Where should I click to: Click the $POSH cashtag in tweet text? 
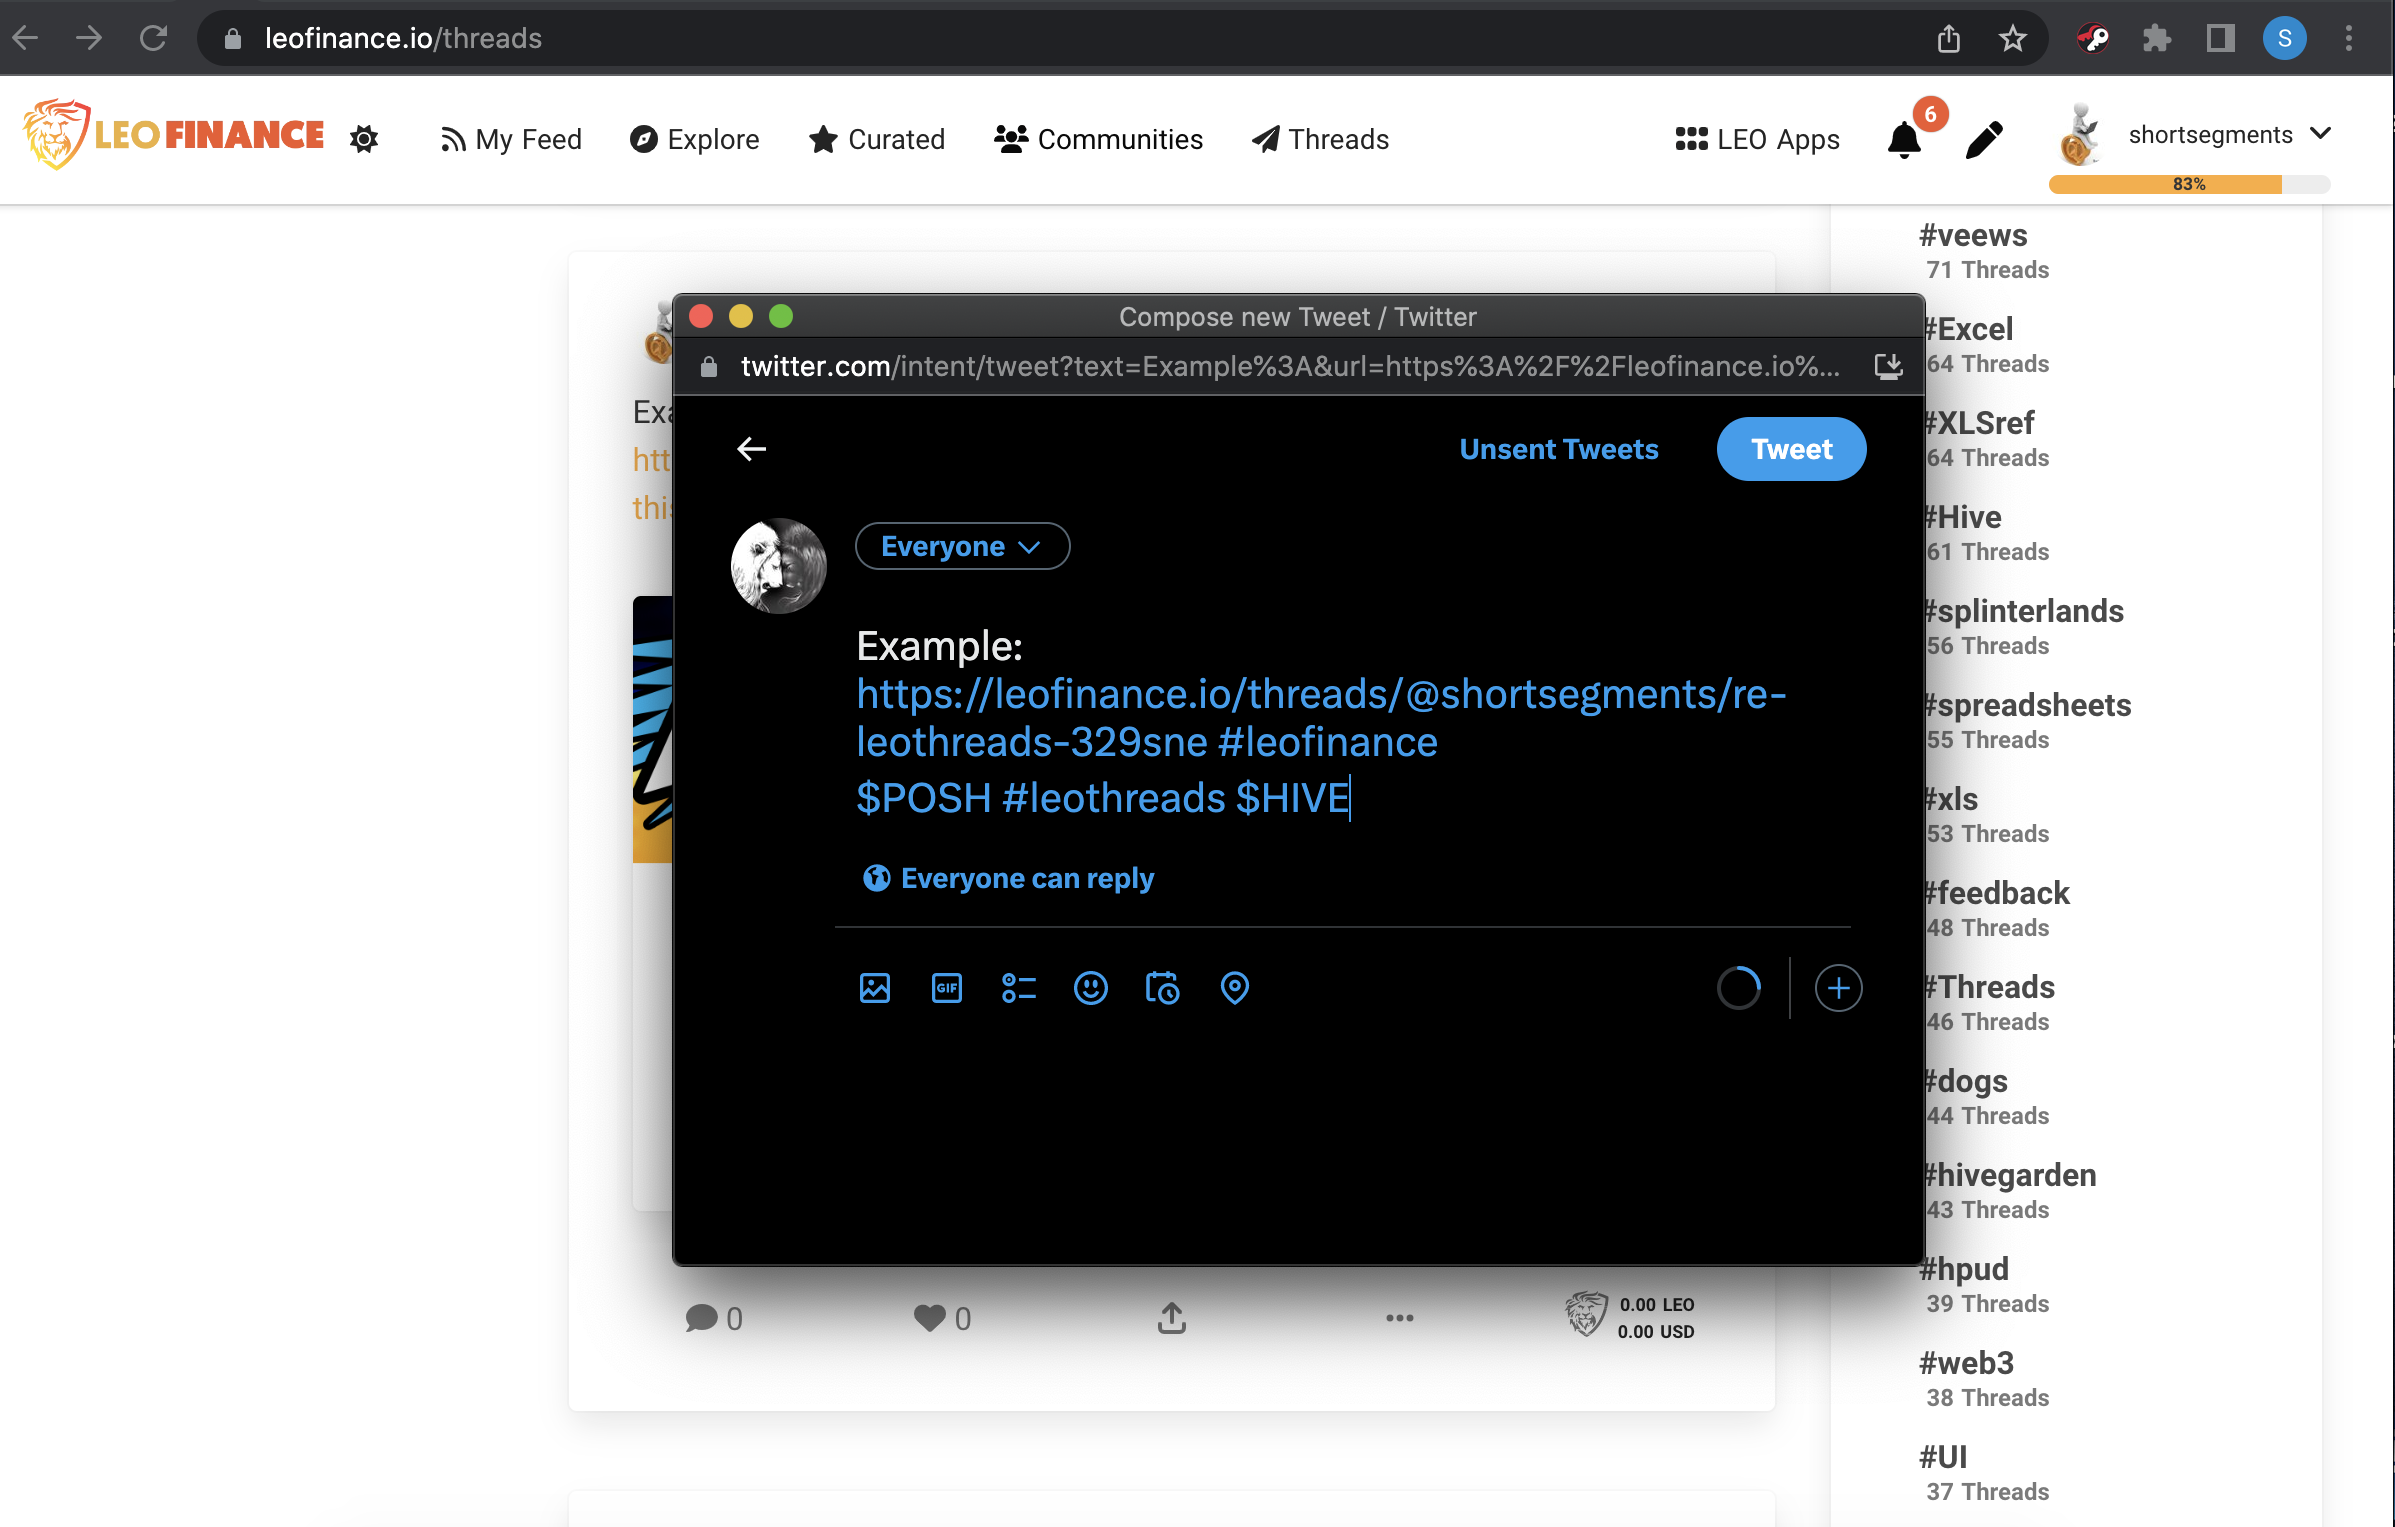click(x=924, y=798)
